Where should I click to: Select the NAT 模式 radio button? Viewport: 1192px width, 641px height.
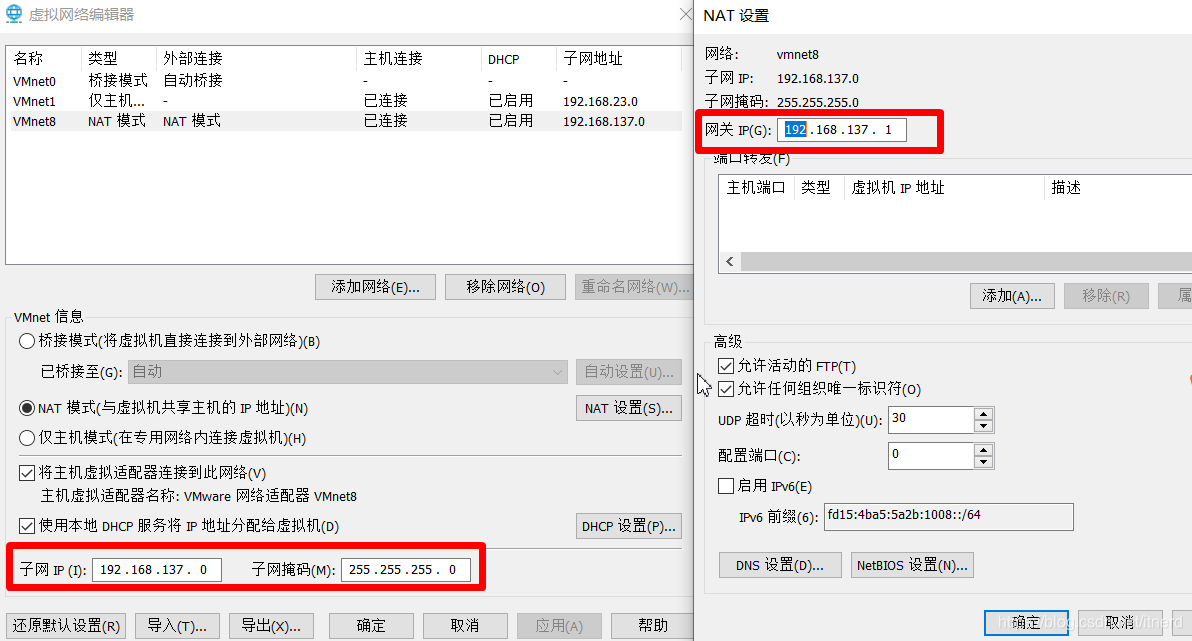27,408
